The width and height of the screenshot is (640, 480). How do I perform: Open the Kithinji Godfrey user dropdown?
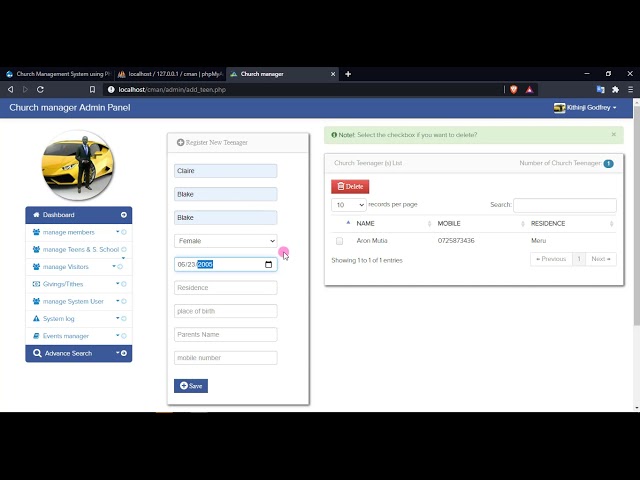click(x=585, y=108)
